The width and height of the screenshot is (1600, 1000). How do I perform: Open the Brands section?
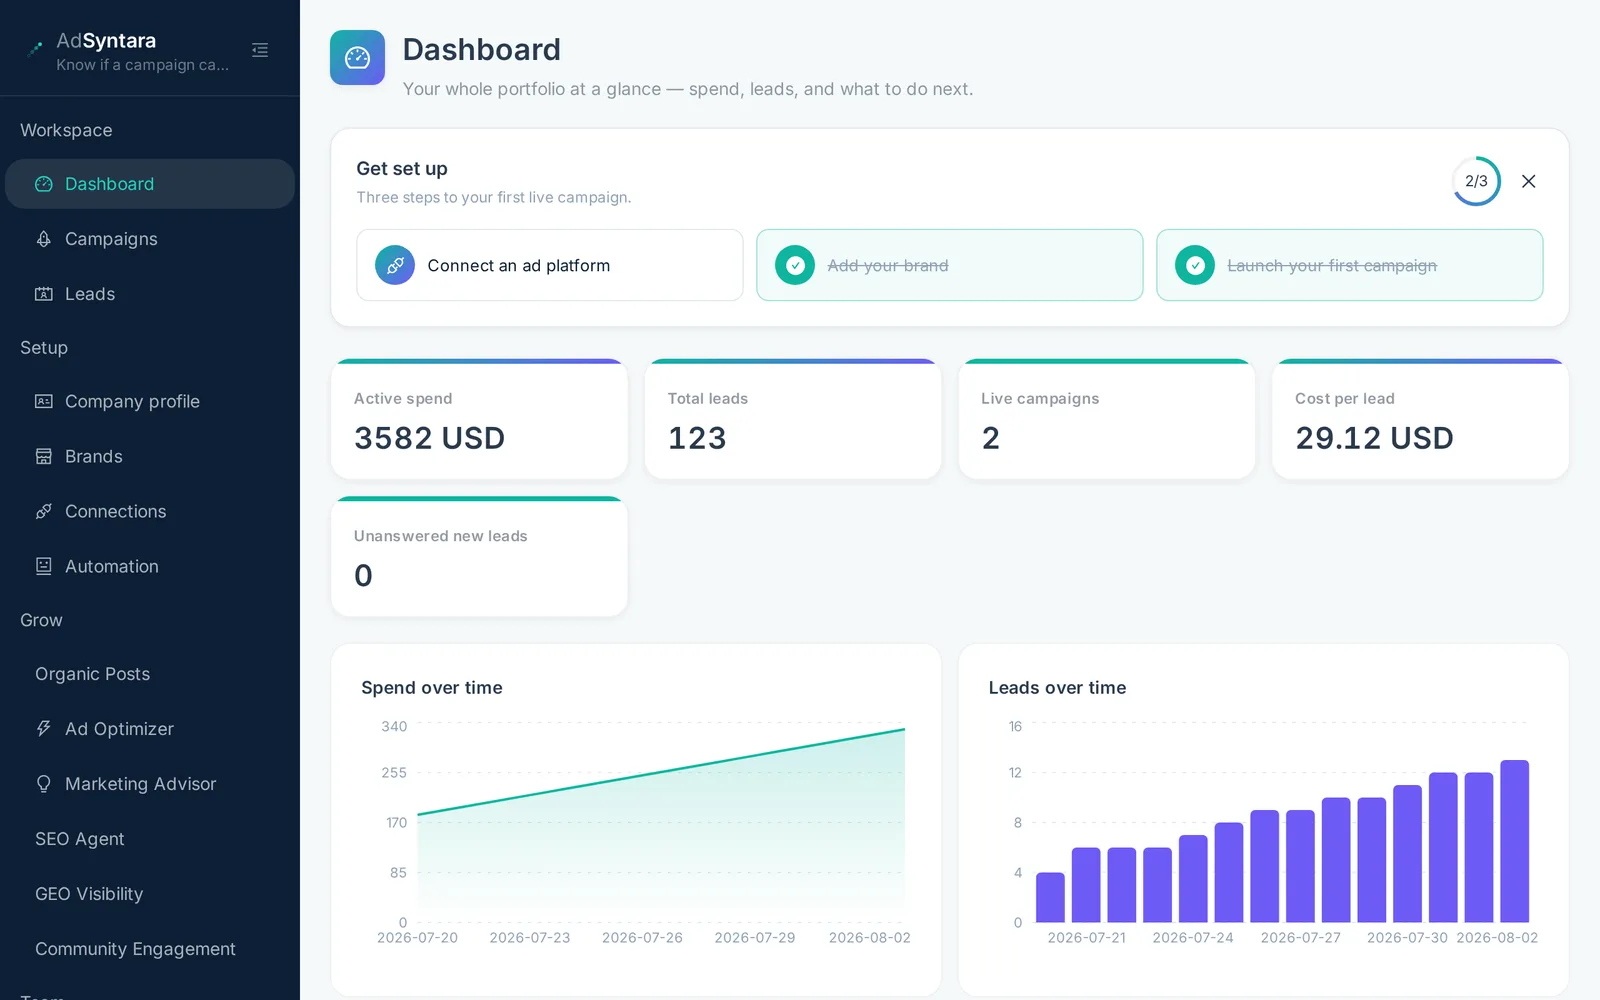(150, 456)
